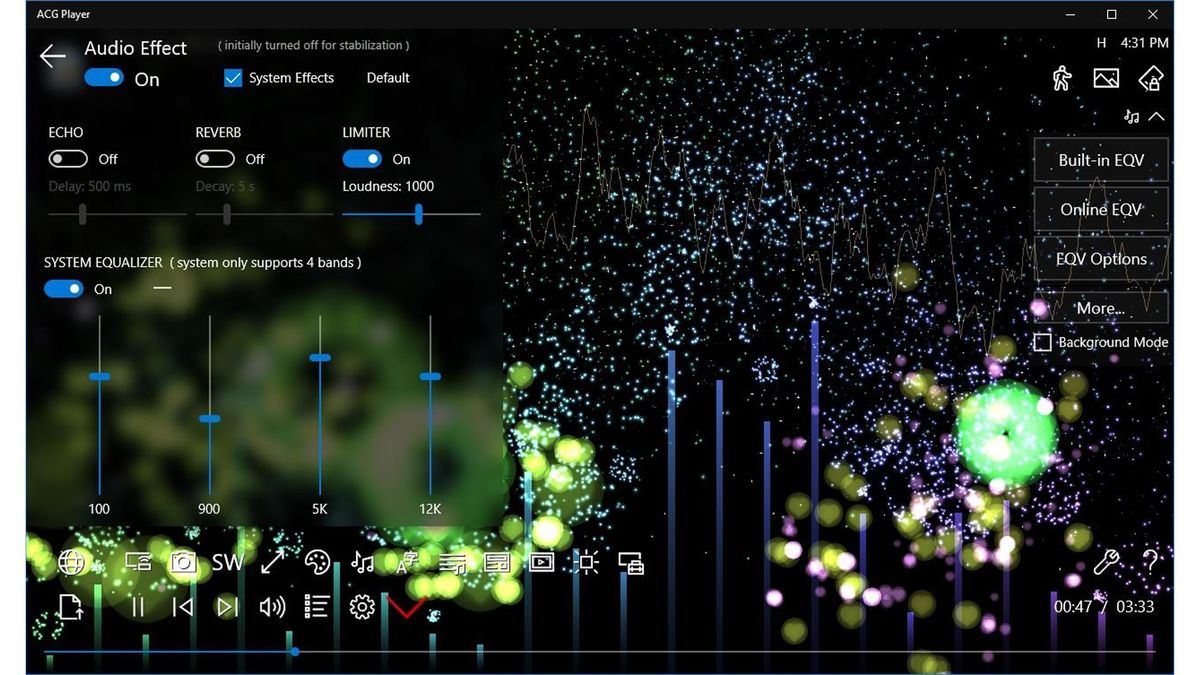The image size is (1200, 675).
Task: Click the Built-in EQV button
Action: (x=1101, y=160)
